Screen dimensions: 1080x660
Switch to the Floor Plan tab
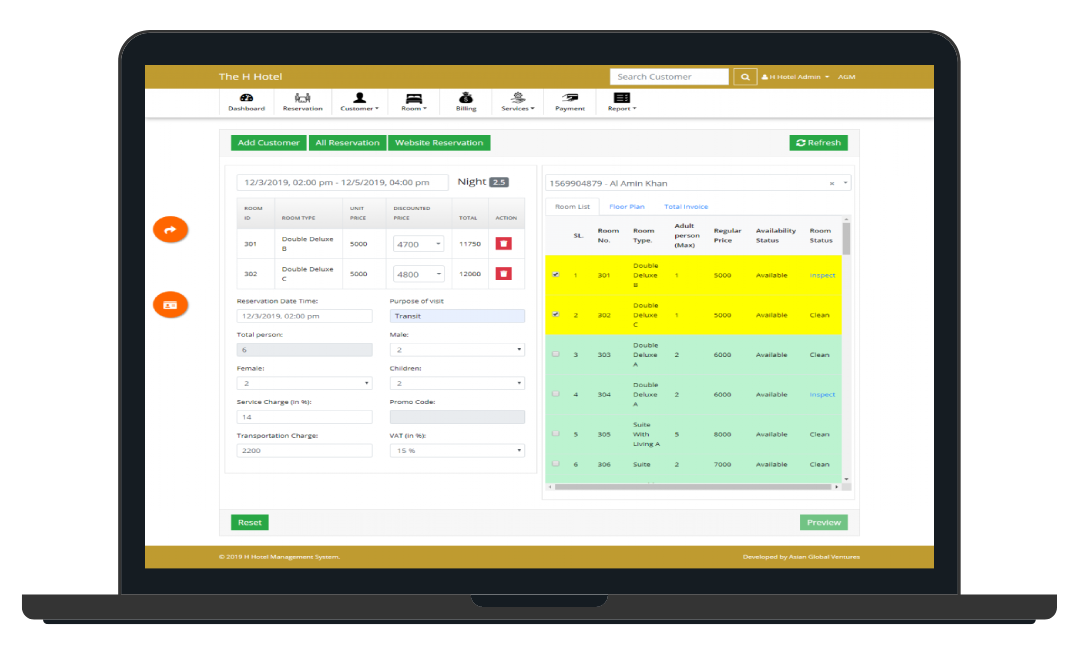[627, 207]
